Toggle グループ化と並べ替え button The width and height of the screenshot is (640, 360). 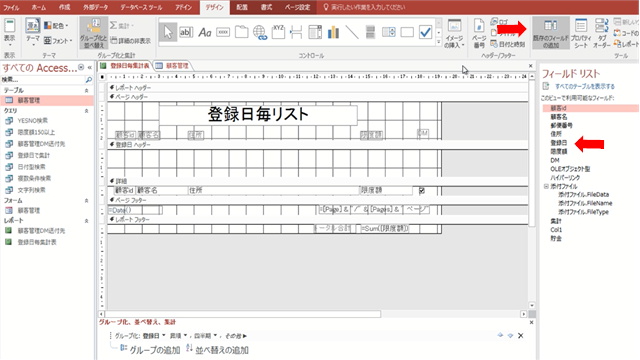[x=93, y=33]
